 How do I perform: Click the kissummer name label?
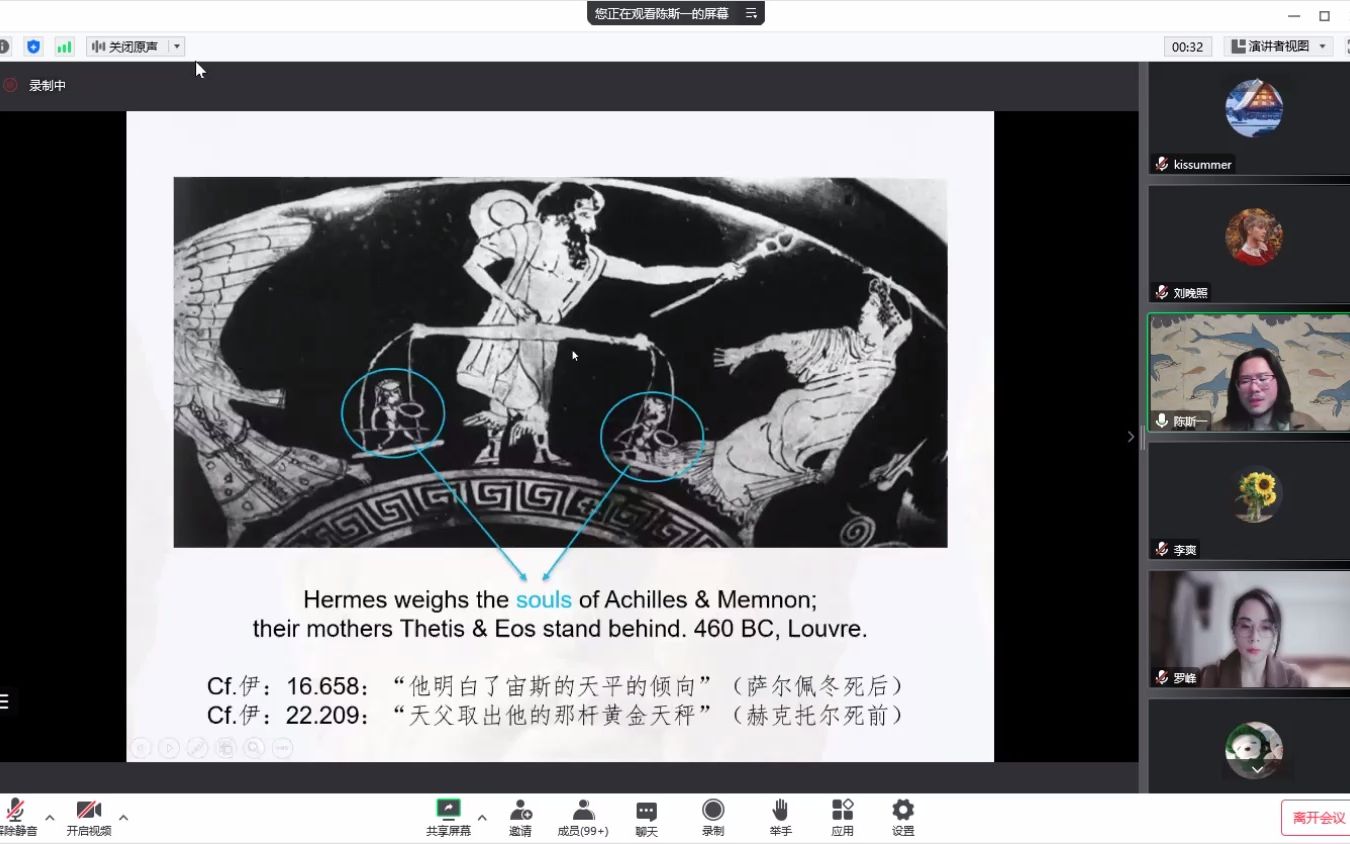tap(1202, 164)
